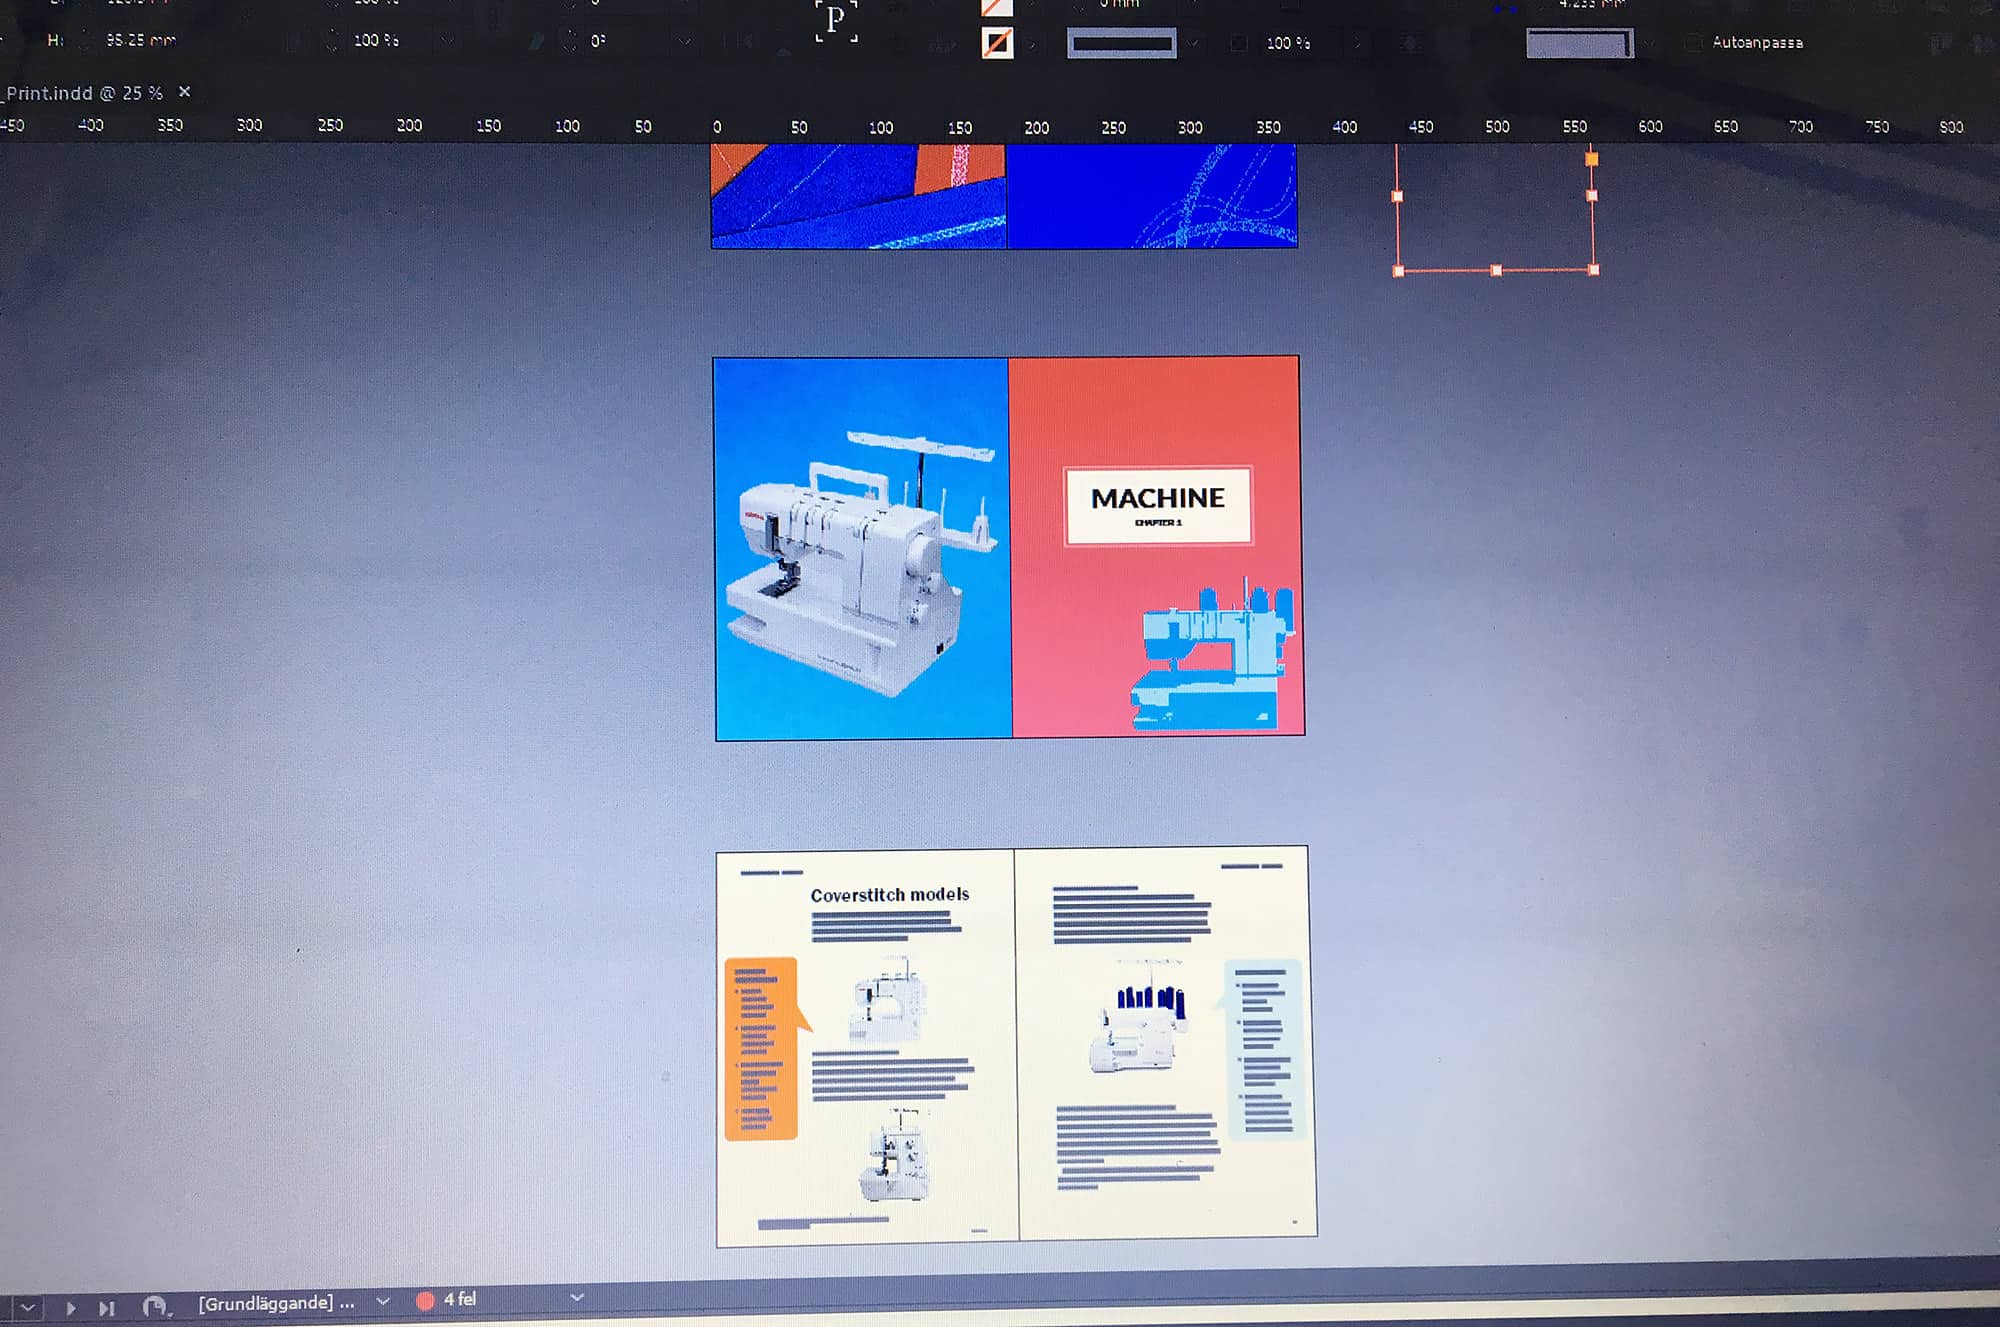The height and width of the screenshot is (1327, 2000).
Task: Click the corner options shape preview box
Action: [x=1579, y=43]
